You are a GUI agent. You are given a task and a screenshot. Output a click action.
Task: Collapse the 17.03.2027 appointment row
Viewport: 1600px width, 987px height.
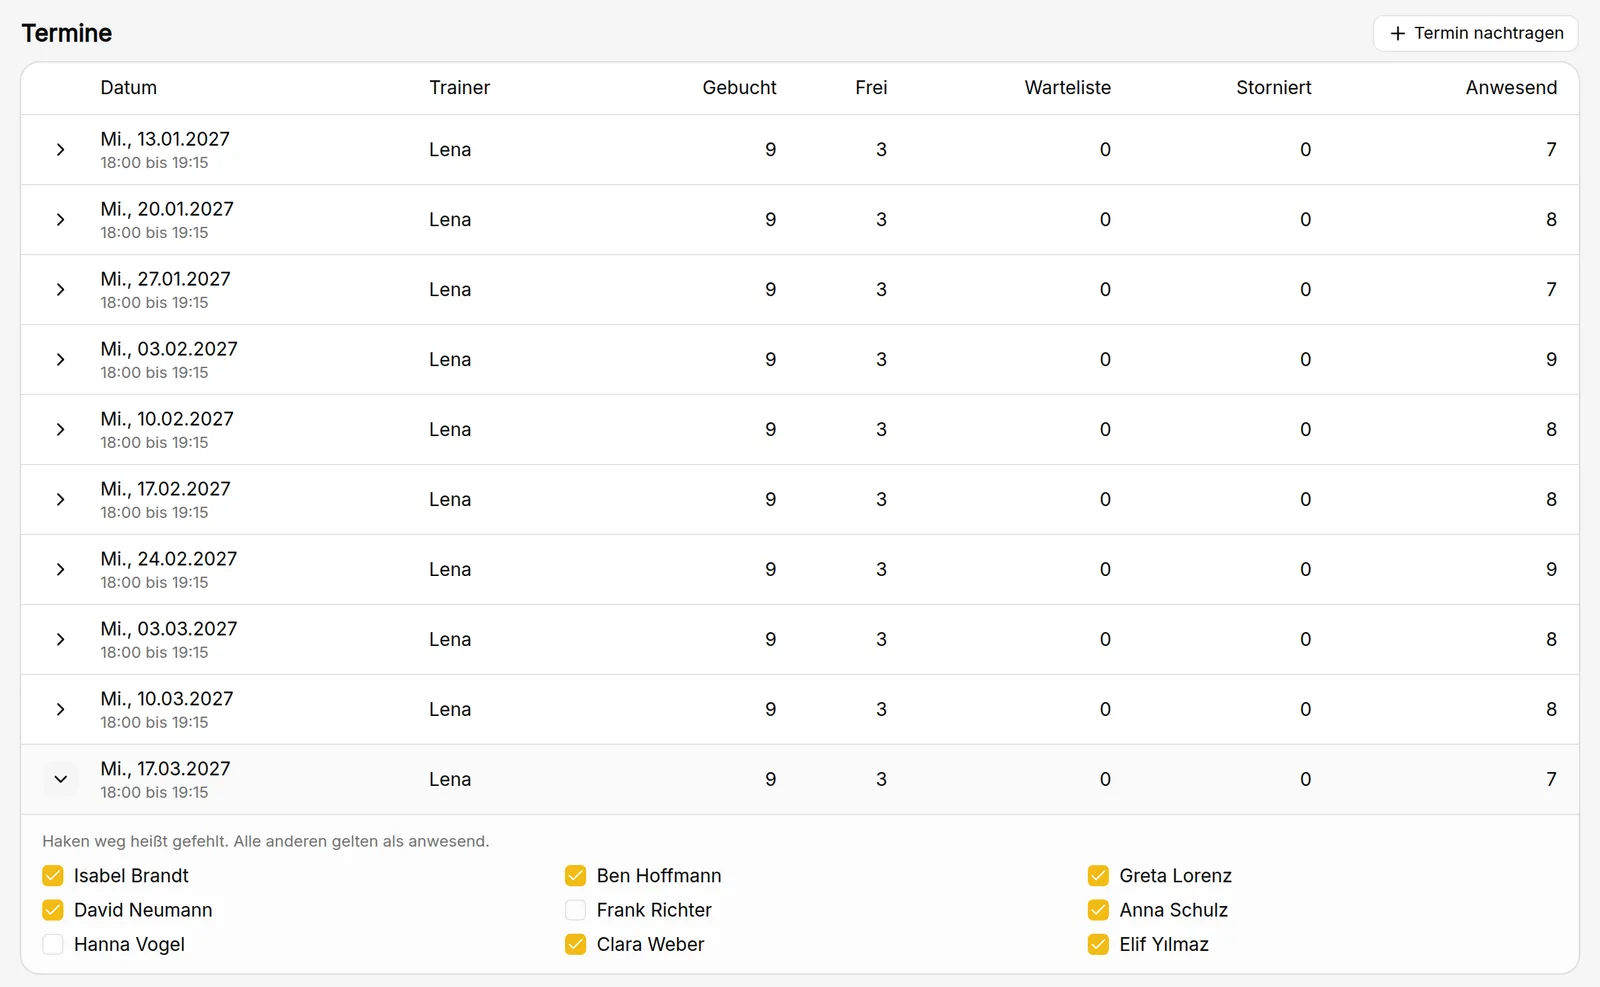61,780
